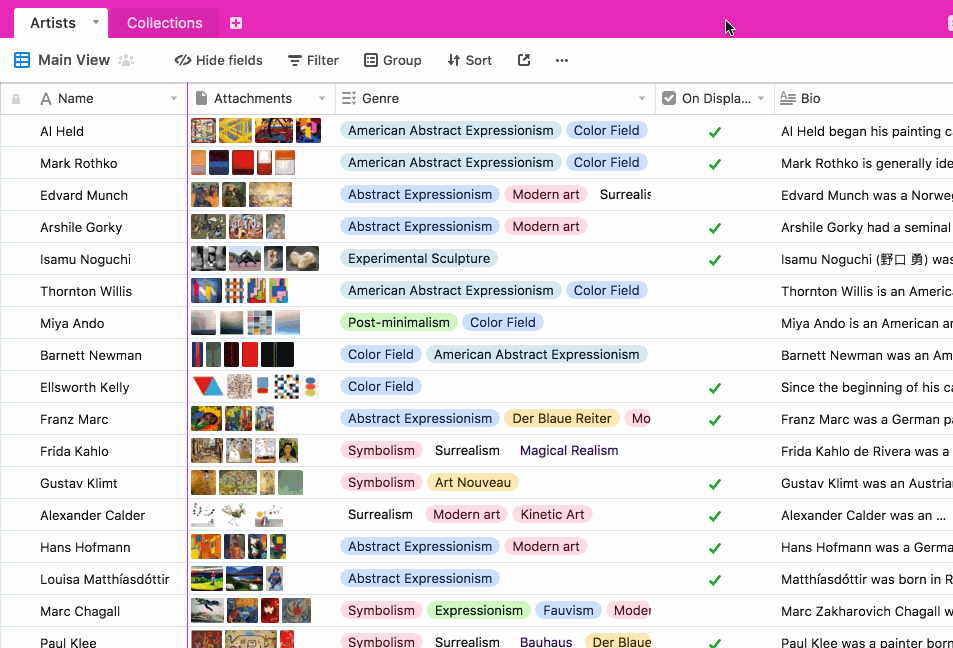This screenshot has width=953, height=648.
Task: Uncheck On Display for Isamu Noguchi
Action: 715,260
